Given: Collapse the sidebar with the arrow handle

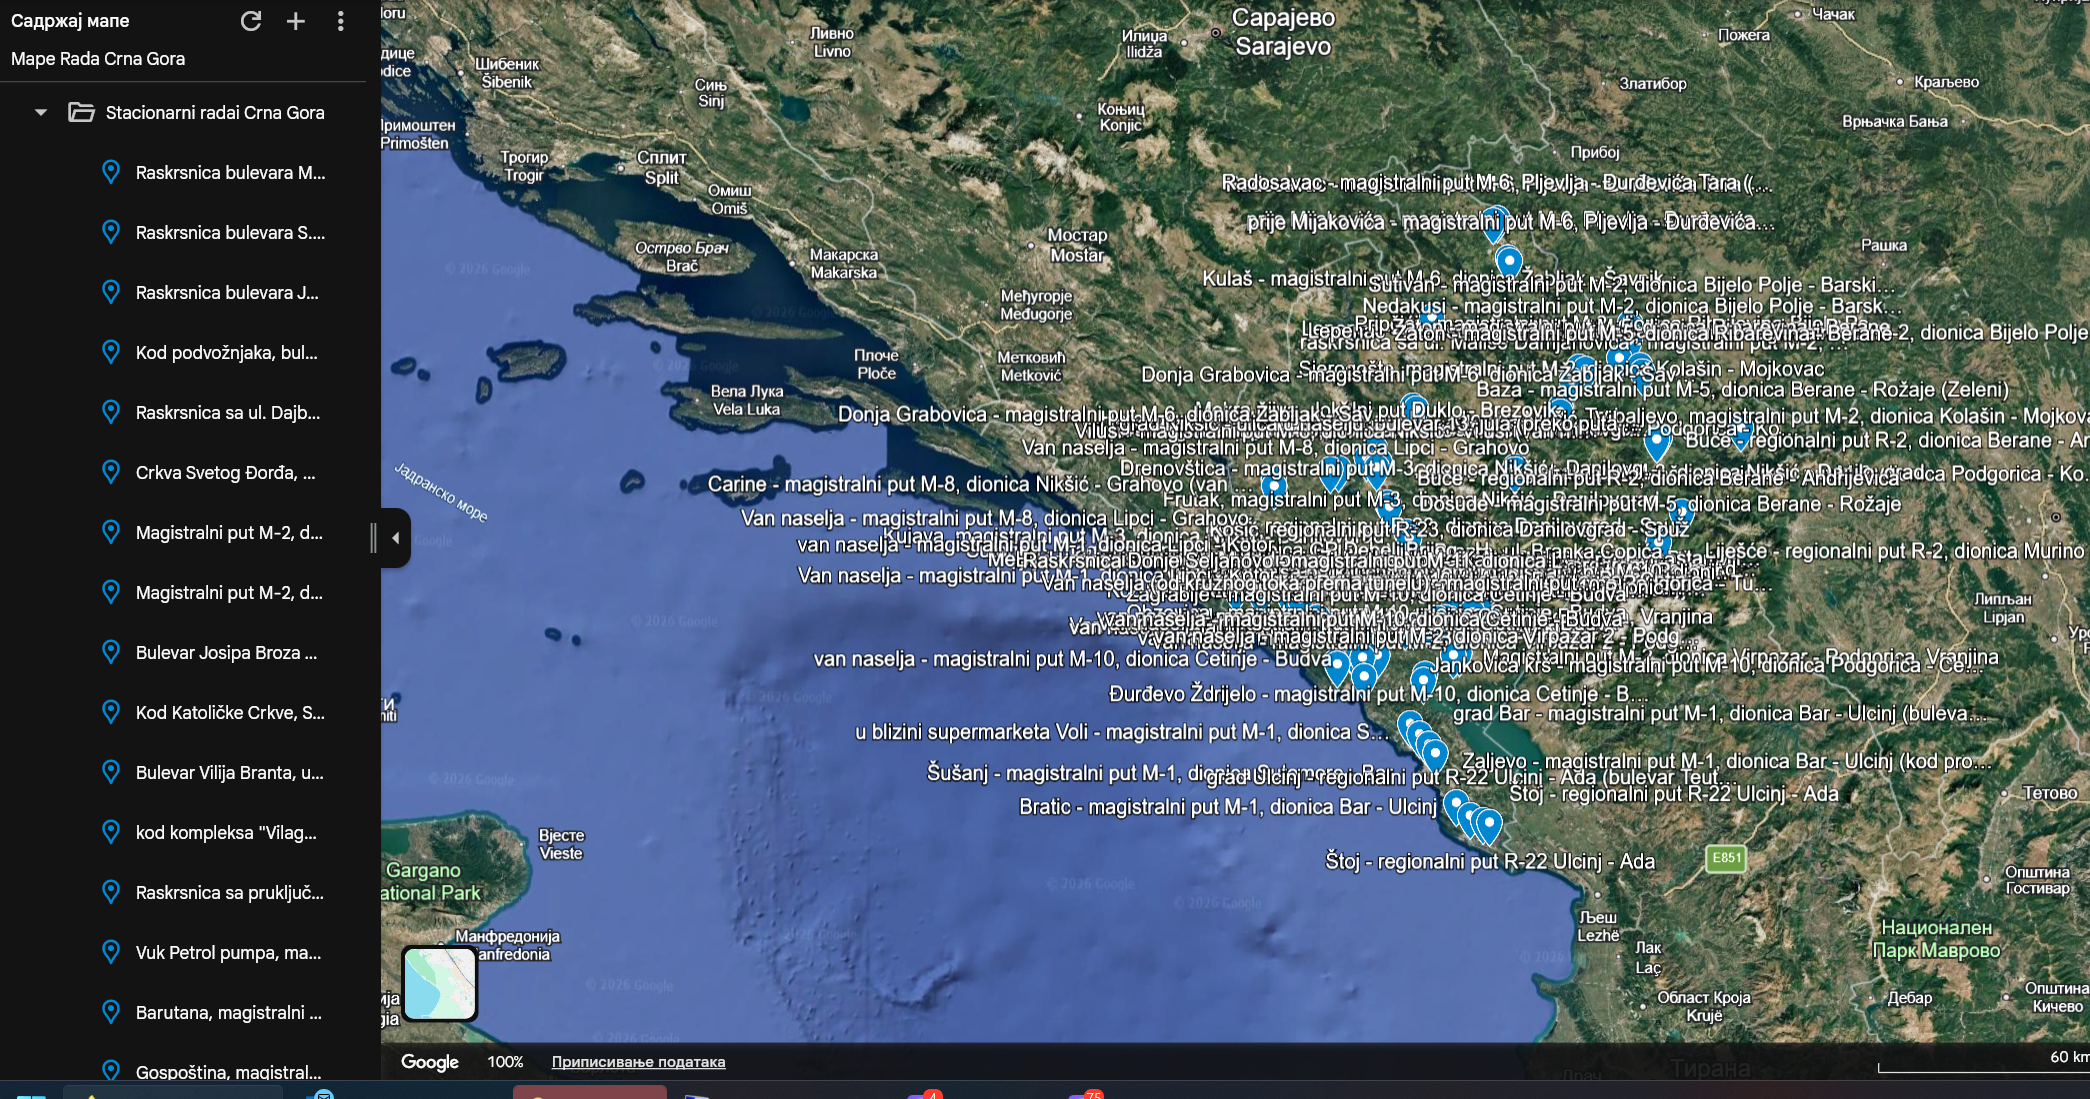Looking at the screenshot, I should [x=395, y=538].
